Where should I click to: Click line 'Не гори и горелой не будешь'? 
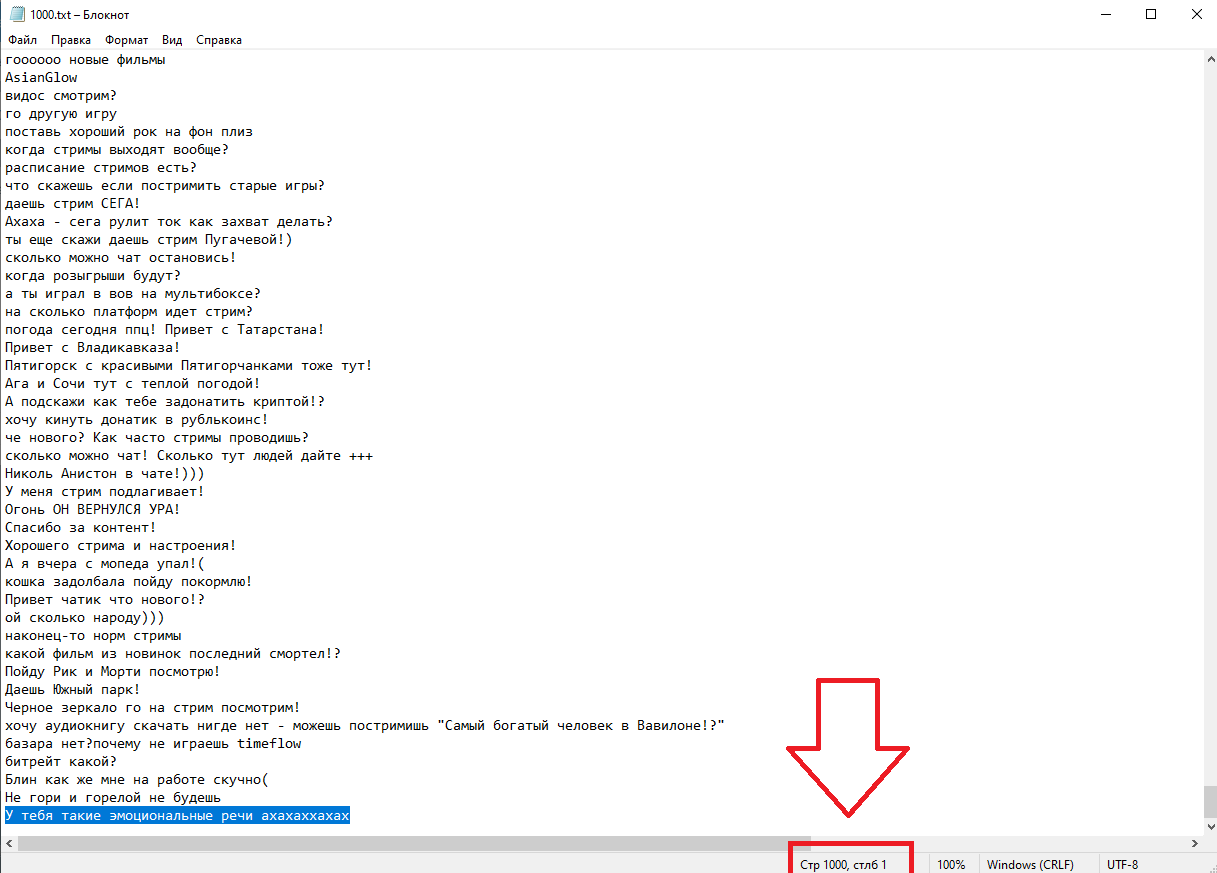pyautogui.click(x=113, y=797)
